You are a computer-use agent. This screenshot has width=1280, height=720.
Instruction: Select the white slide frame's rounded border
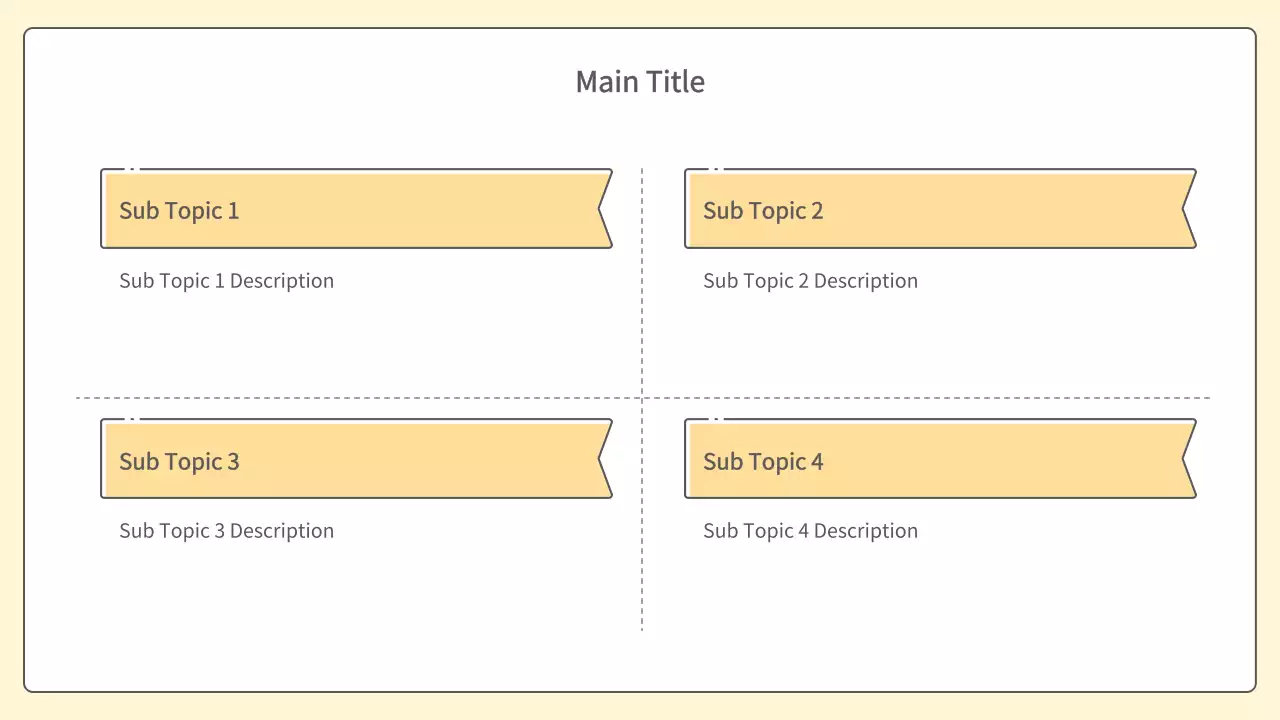[24, 360]
